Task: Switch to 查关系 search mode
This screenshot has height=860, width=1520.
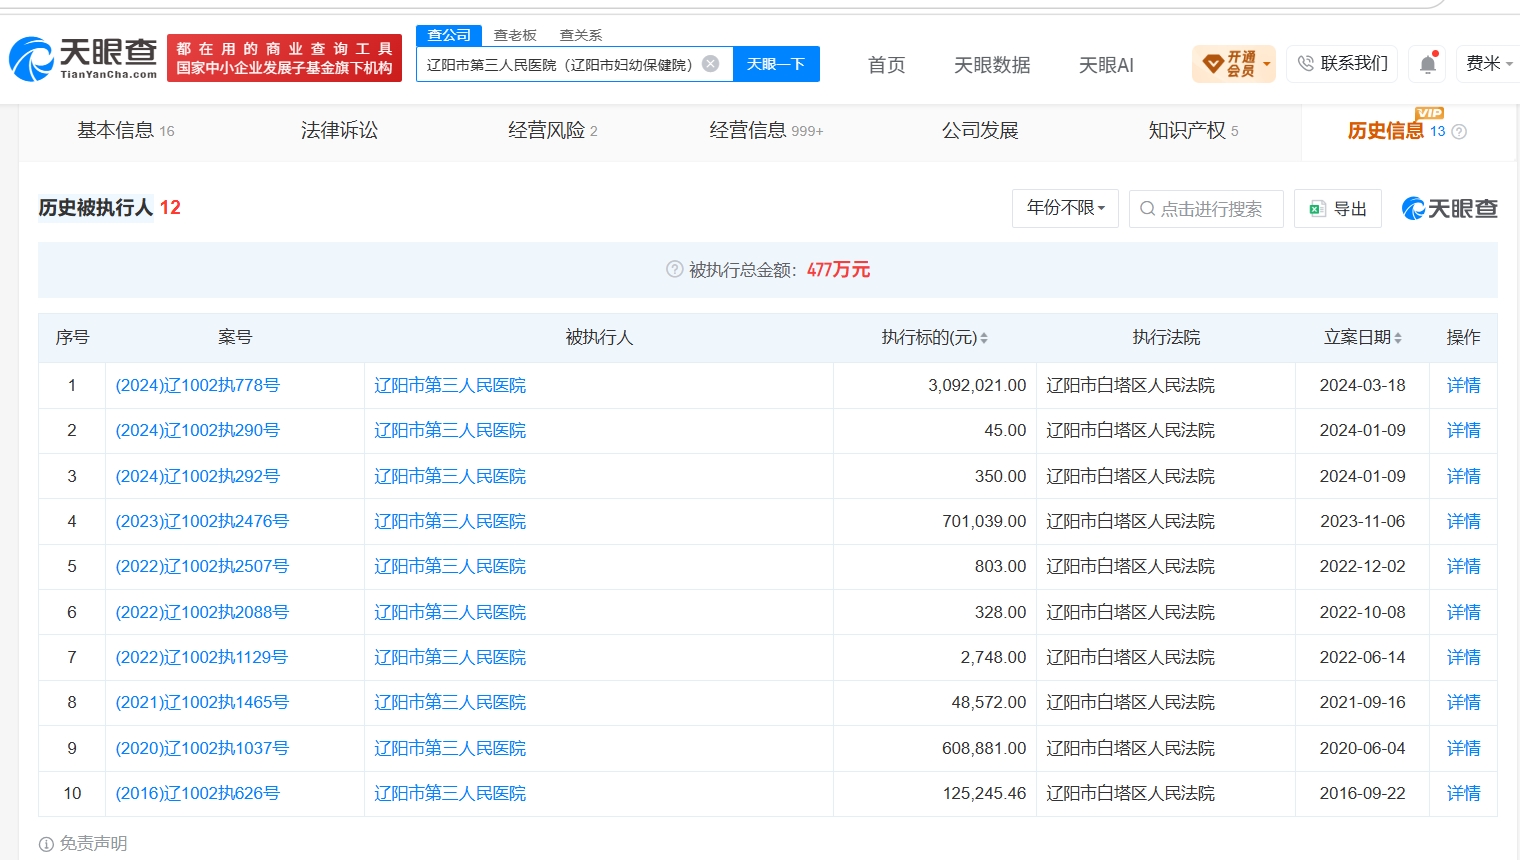Action: click(581, 35)
